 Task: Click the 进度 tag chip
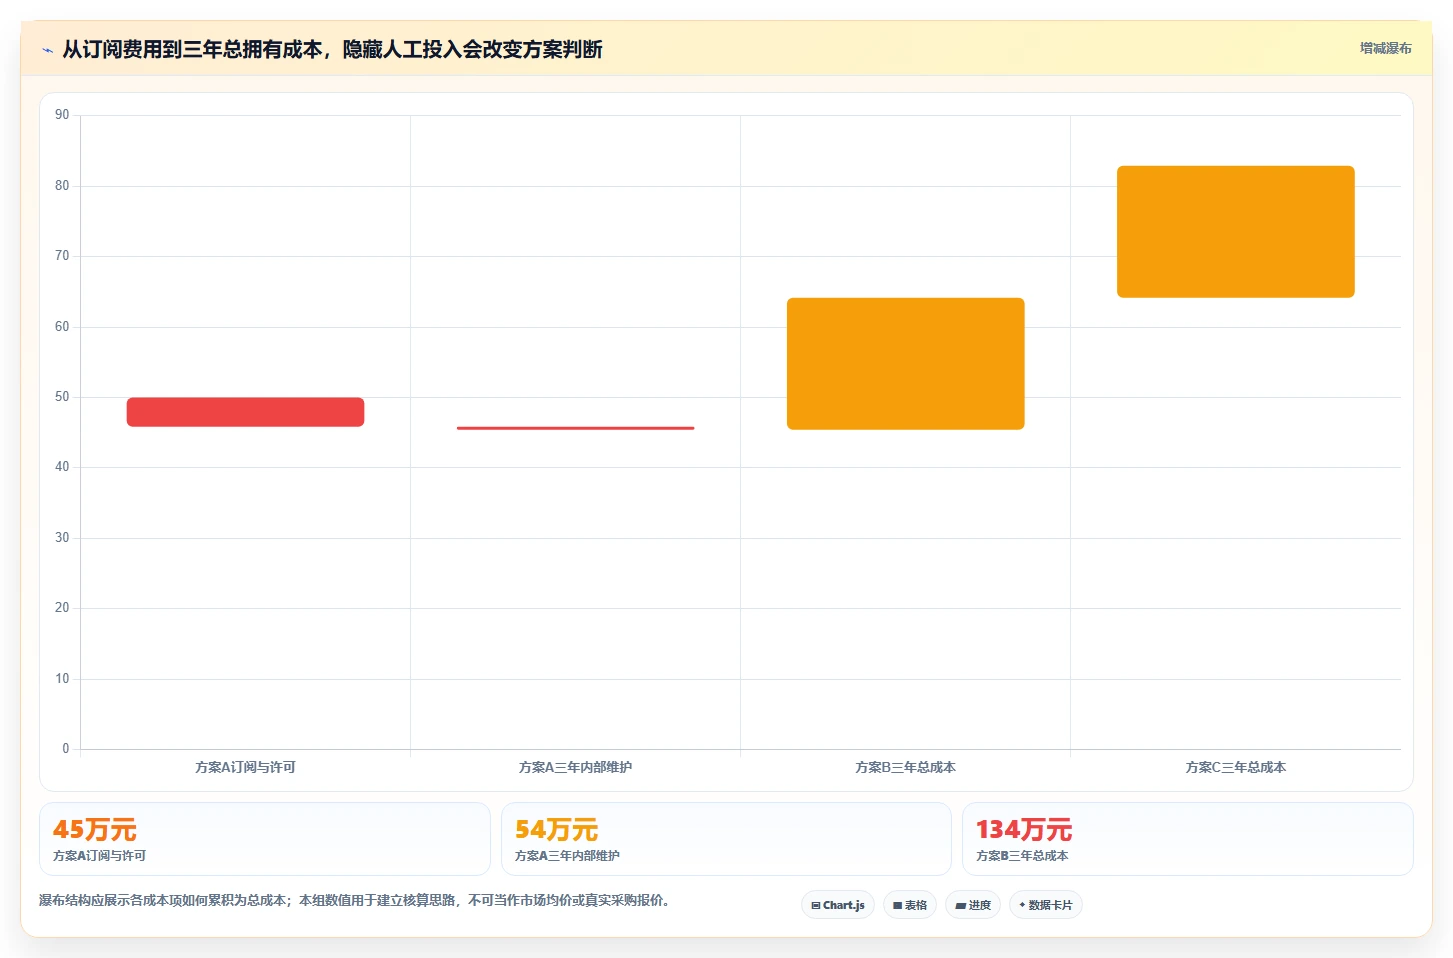tap(973, 905)
